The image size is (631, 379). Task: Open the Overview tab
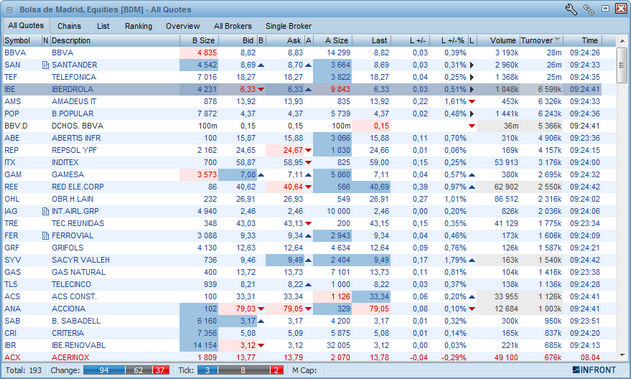click(x=183, y=26)
